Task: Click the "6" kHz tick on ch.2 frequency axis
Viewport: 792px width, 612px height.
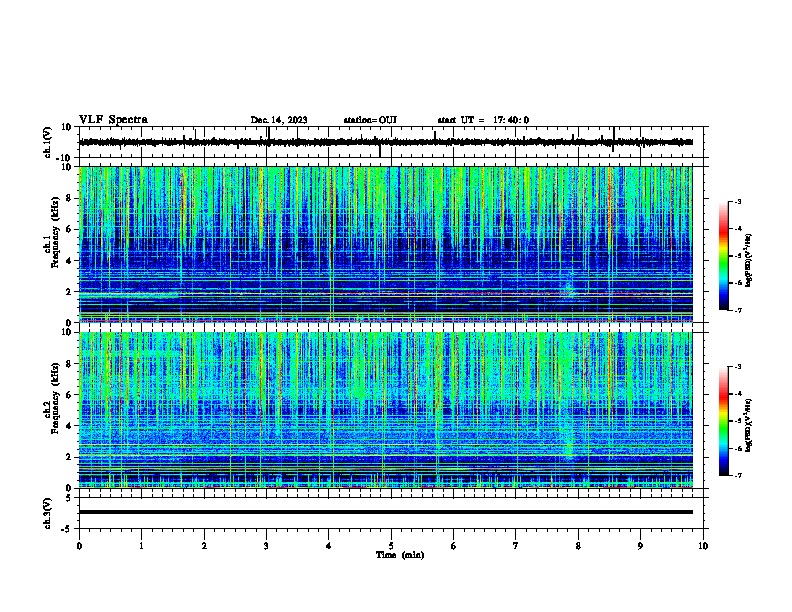Action: pyautogui.click(x=70, y=395)
